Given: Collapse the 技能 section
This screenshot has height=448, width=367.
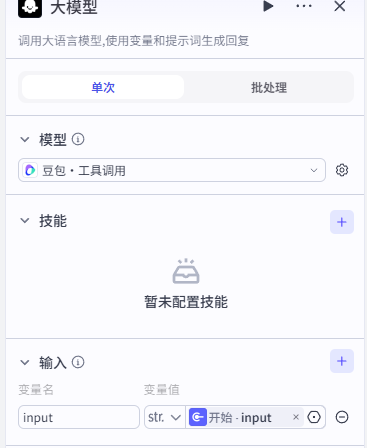Looking at the screenshot, I should coord(25,221).
